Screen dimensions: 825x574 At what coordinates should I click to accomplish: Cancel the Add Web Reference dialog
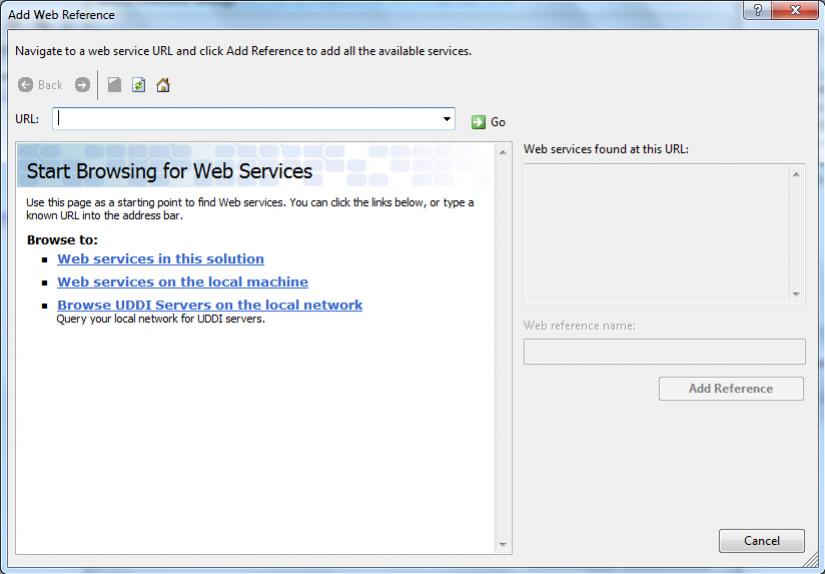click(761, 540)
